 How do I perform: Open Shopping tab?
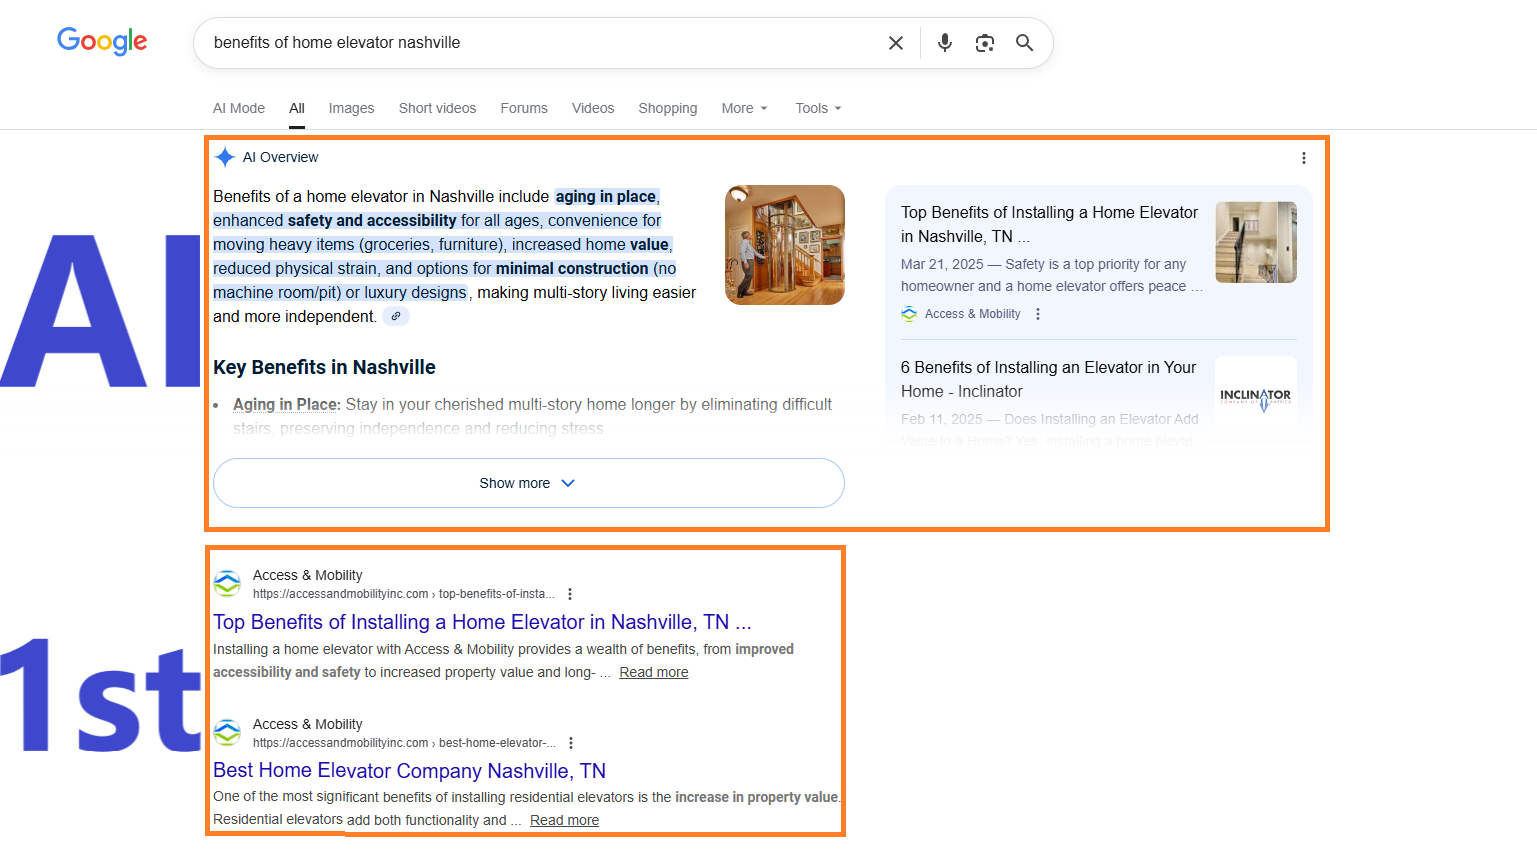click(x=668, y=108)
